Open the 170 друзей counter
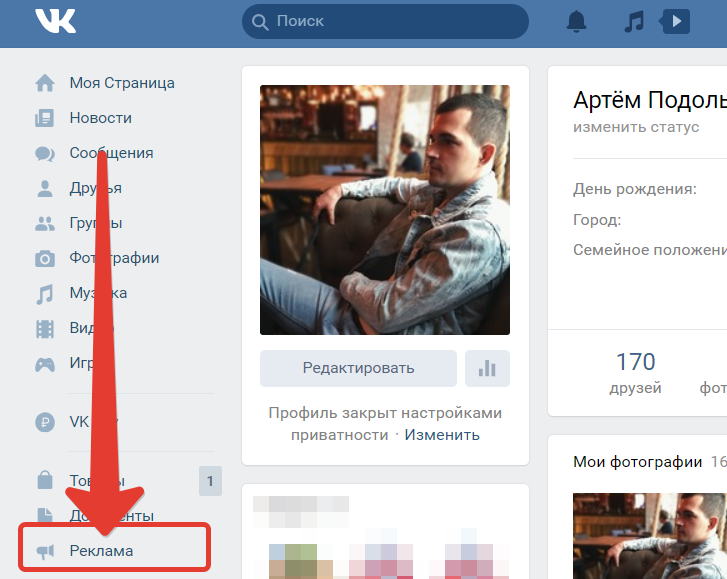 click(635, 373)
